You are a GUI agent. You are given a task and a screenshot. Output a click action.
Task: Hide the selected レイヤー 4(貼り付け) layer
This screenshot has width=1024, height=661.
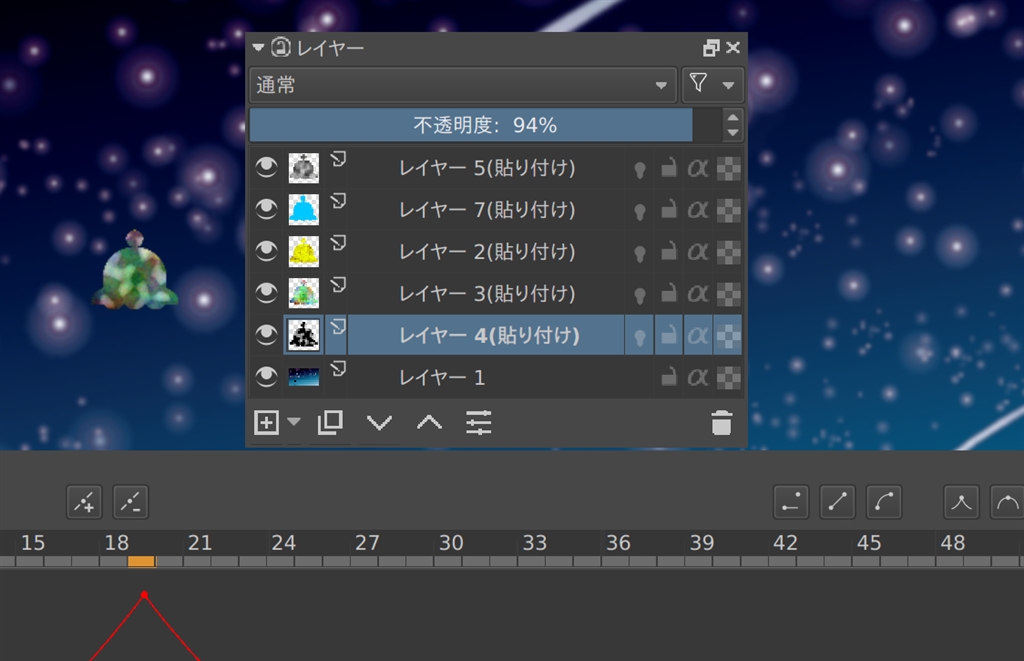point(266,335)
